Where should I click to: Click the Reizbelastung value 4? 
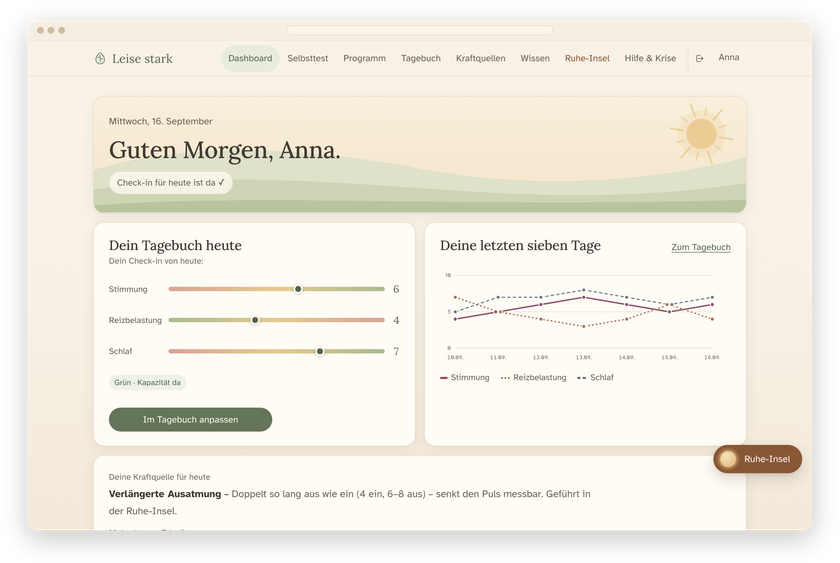pyautogui.click(x=396, y=320)
